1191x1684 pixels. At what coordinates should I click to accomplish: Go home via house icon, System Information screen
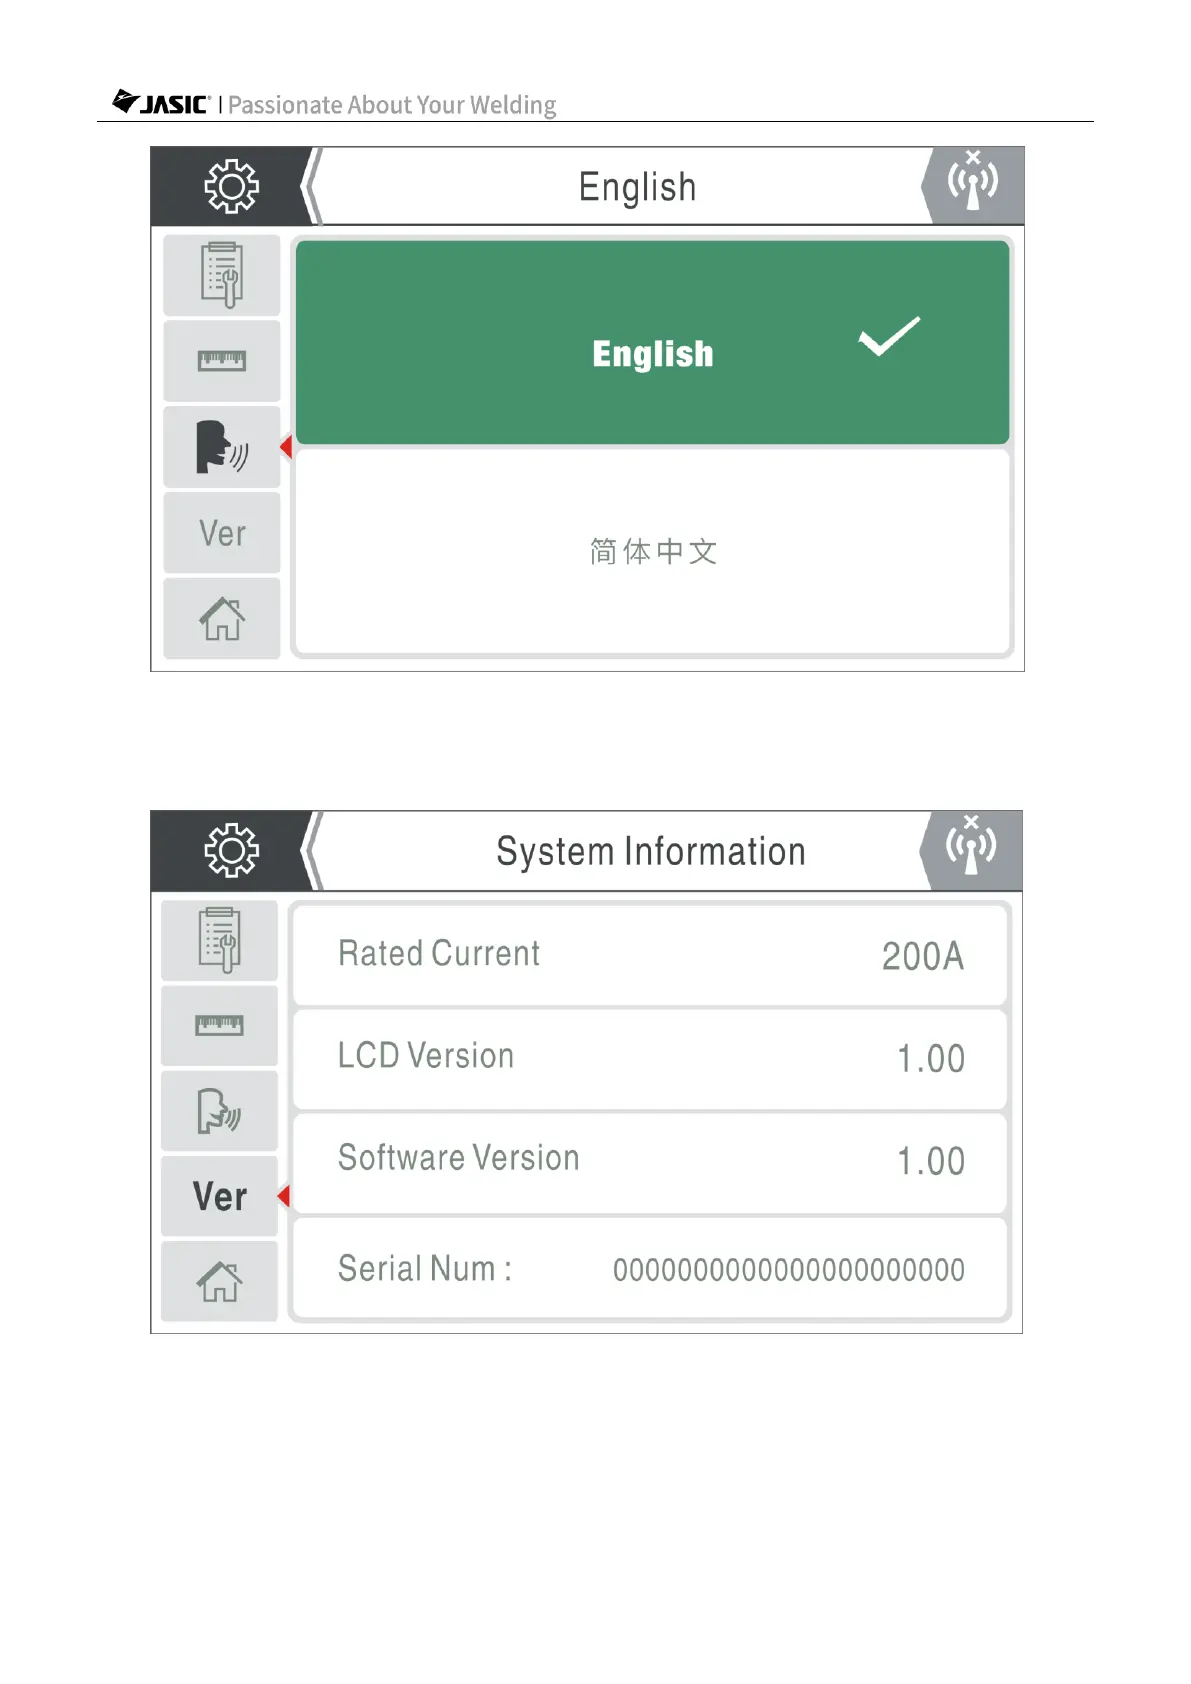tap(220, 1282)
